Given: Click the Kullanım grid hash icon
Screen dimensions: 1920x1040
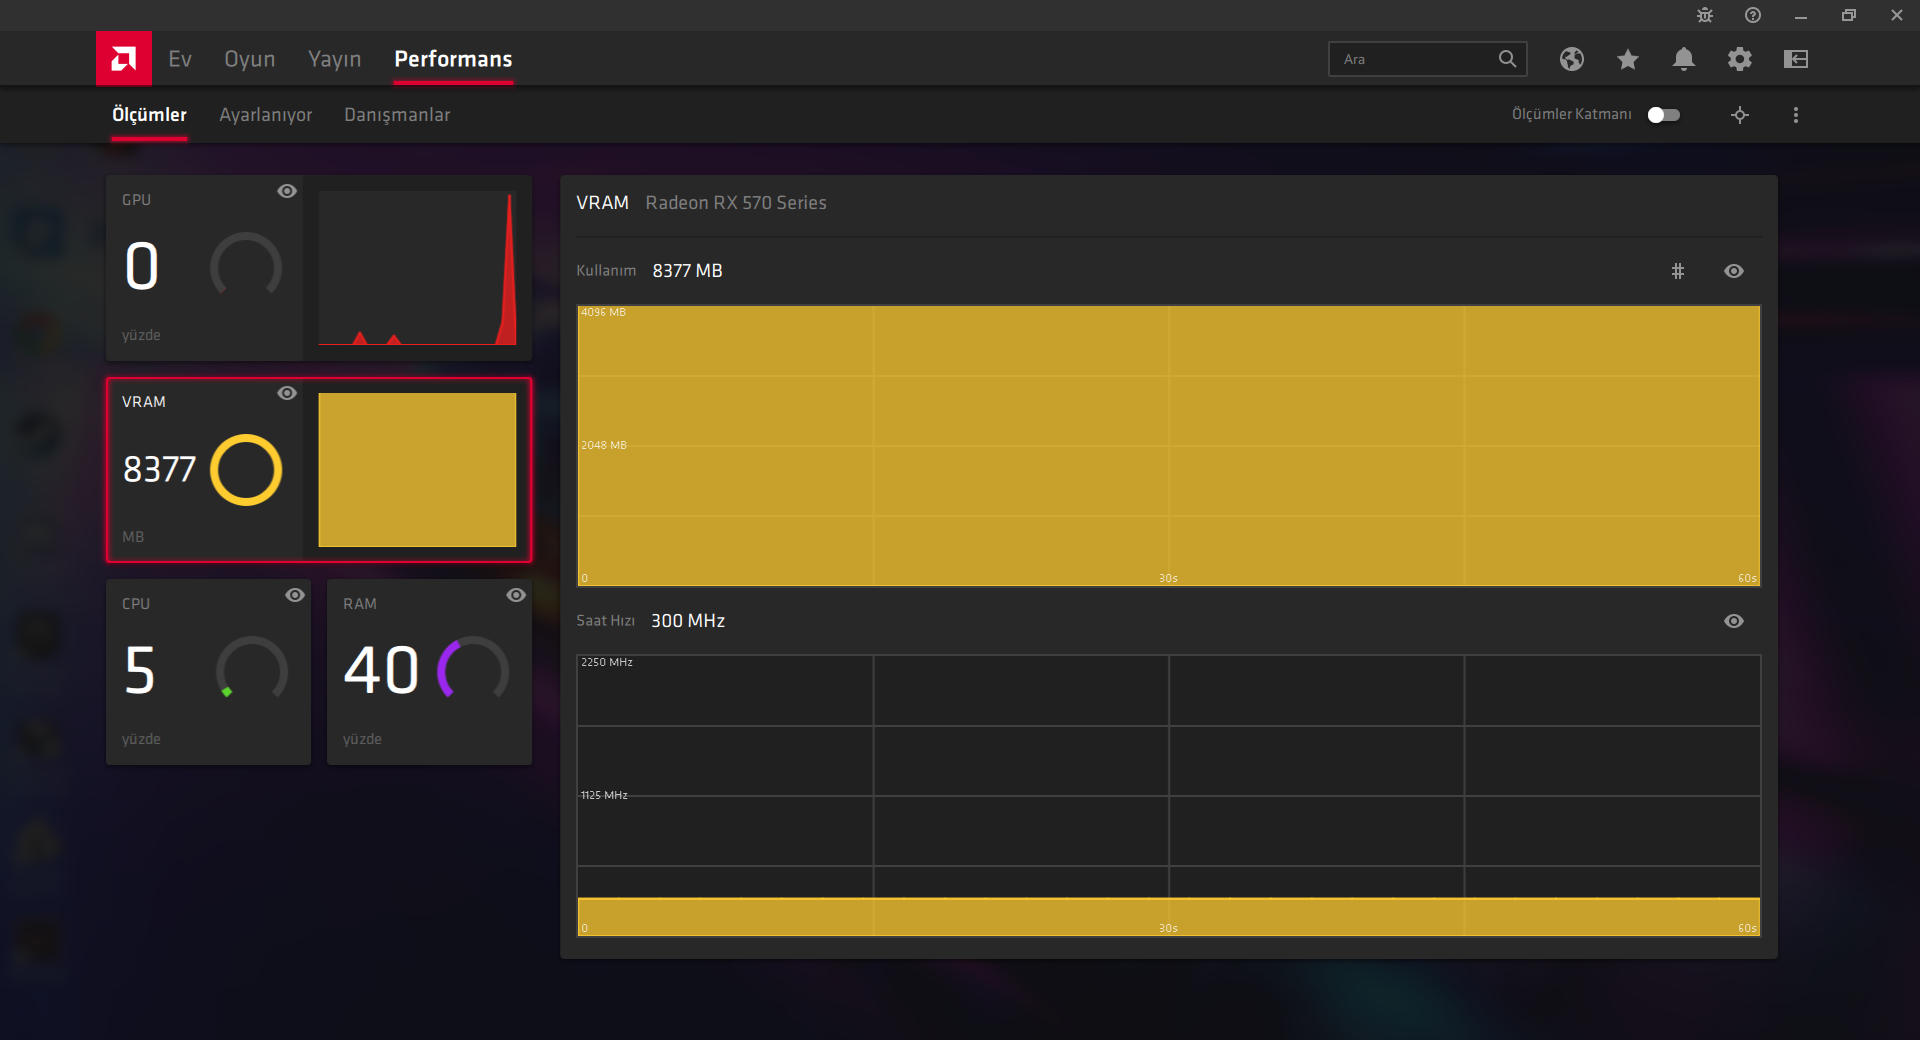Looking at the screenshot, I should [x=1678, y=271].
